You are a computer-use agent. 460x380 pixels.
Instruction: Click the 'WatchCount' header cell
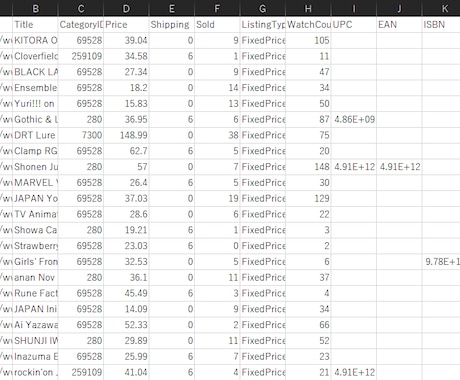click(x=308, y=25)
